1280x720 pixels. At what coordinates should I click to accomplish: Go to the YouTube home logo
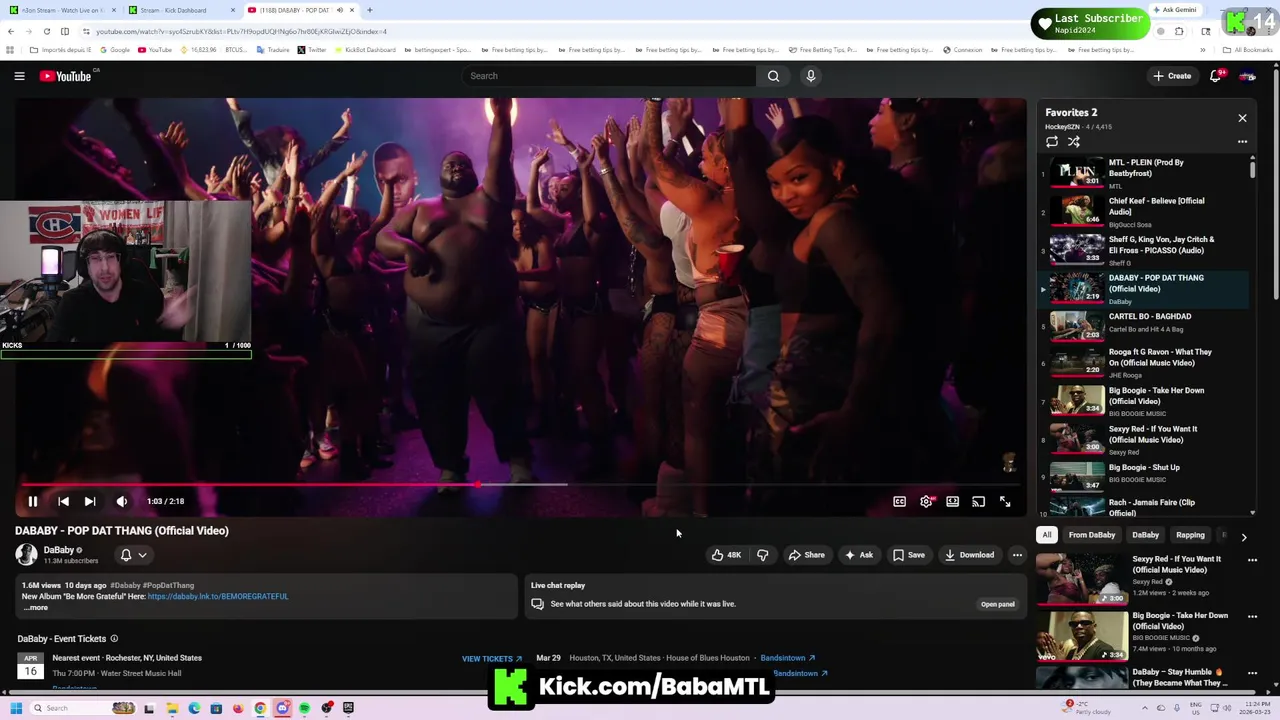(67, 76)
